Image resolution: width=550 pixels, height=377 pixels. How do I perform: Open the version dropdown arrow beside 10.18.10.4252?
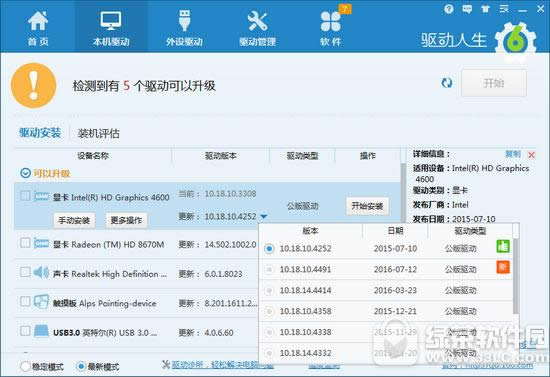pyautogui.click(x=264, y=217)
